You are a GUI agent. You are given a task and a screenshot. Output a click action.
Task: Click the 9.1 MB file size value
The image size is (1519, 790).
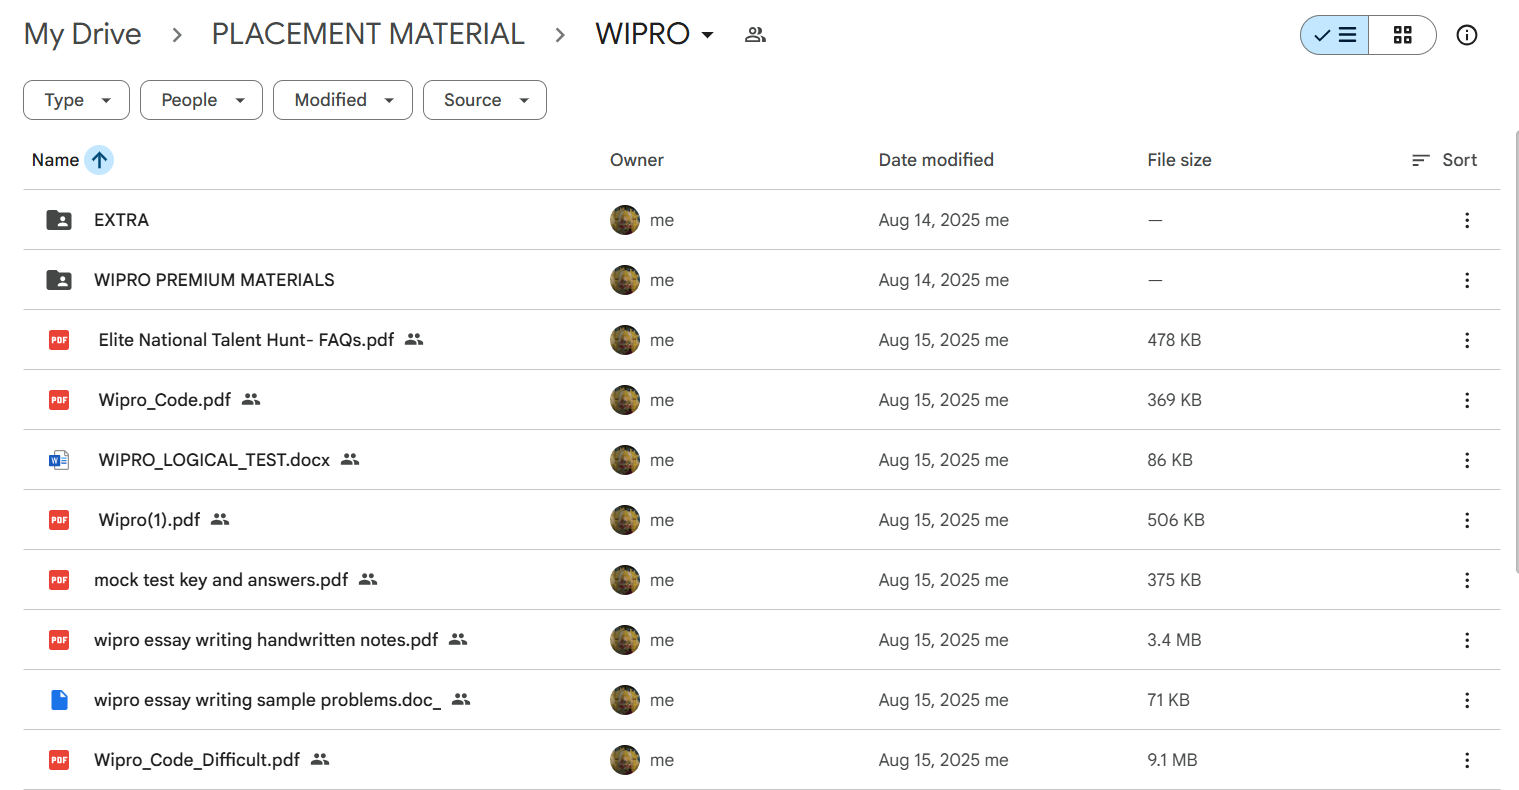pyautogui.click(x=1172, y=760)
